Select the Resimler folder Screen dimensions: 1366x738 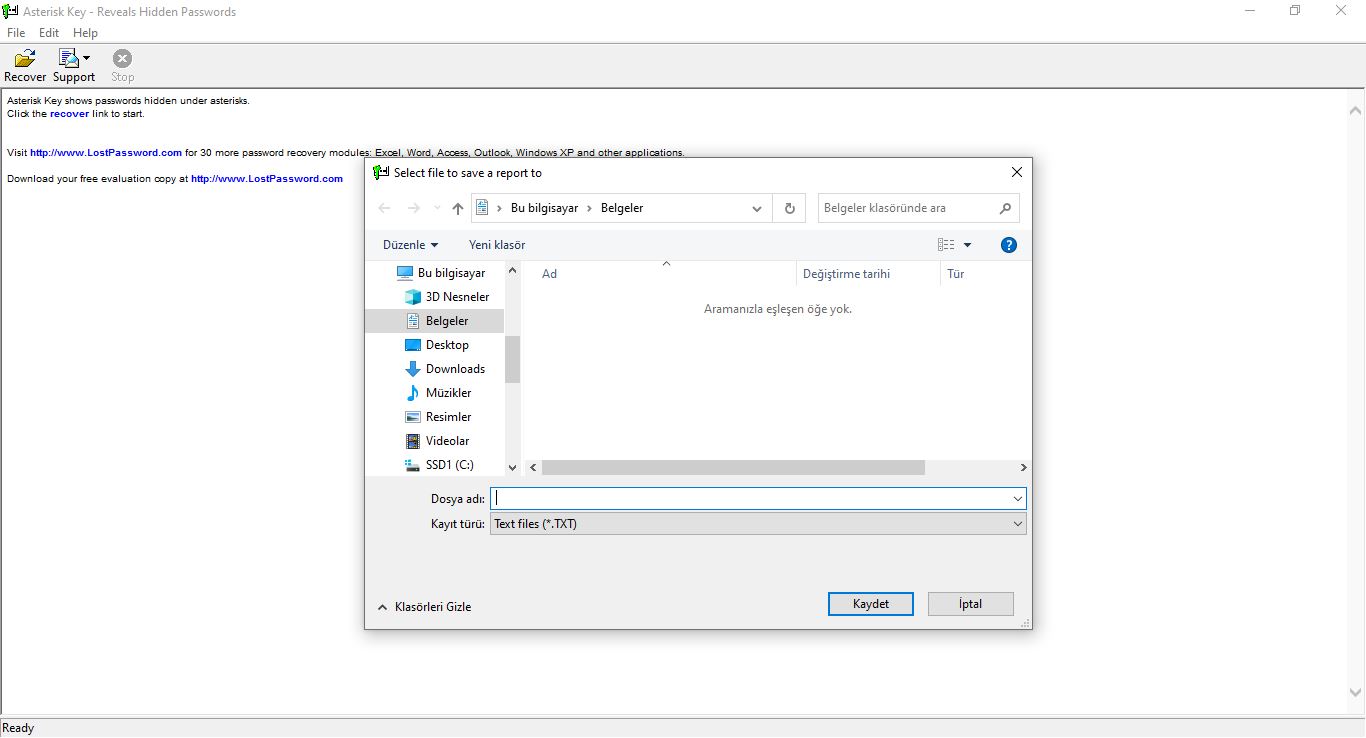click(x=448, y=417)
